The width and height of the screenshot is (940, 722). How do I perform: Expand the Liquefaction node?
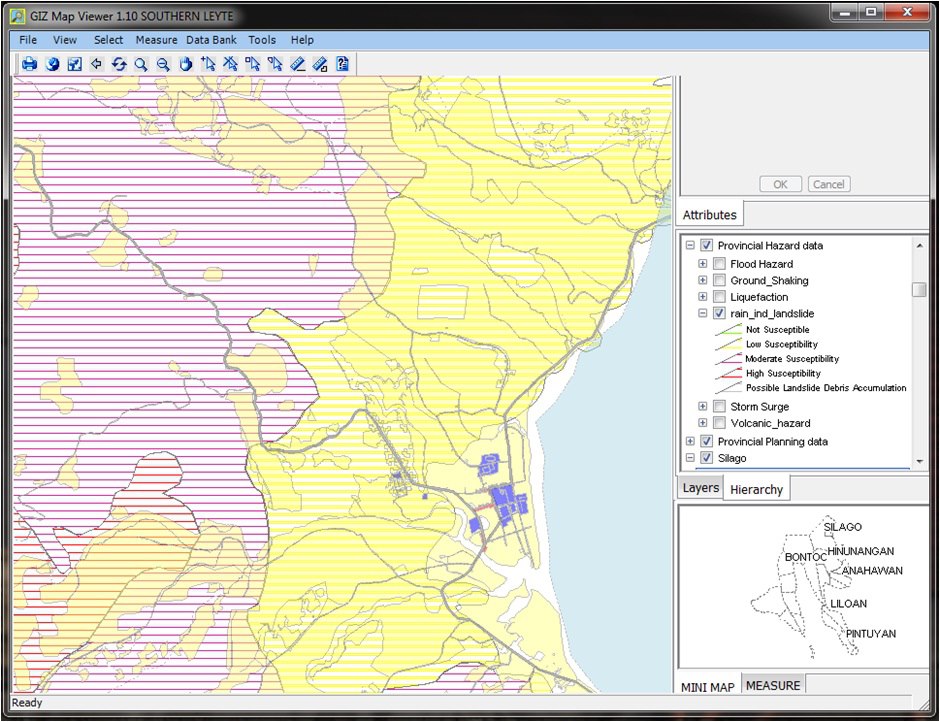coord(703,297)
